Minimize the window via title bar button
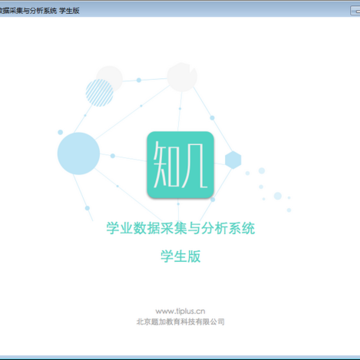This screenshot has width=360, height=360. [355, 11]
